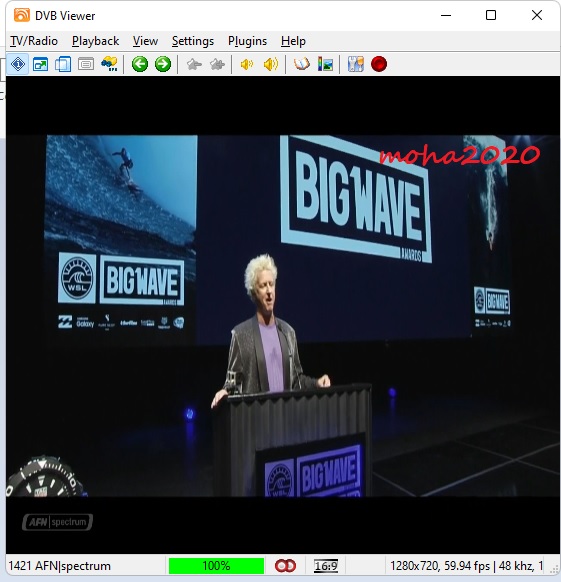Close the DVB Viewer window
This screenshot has width=561, height=582.
click(536, 15)
